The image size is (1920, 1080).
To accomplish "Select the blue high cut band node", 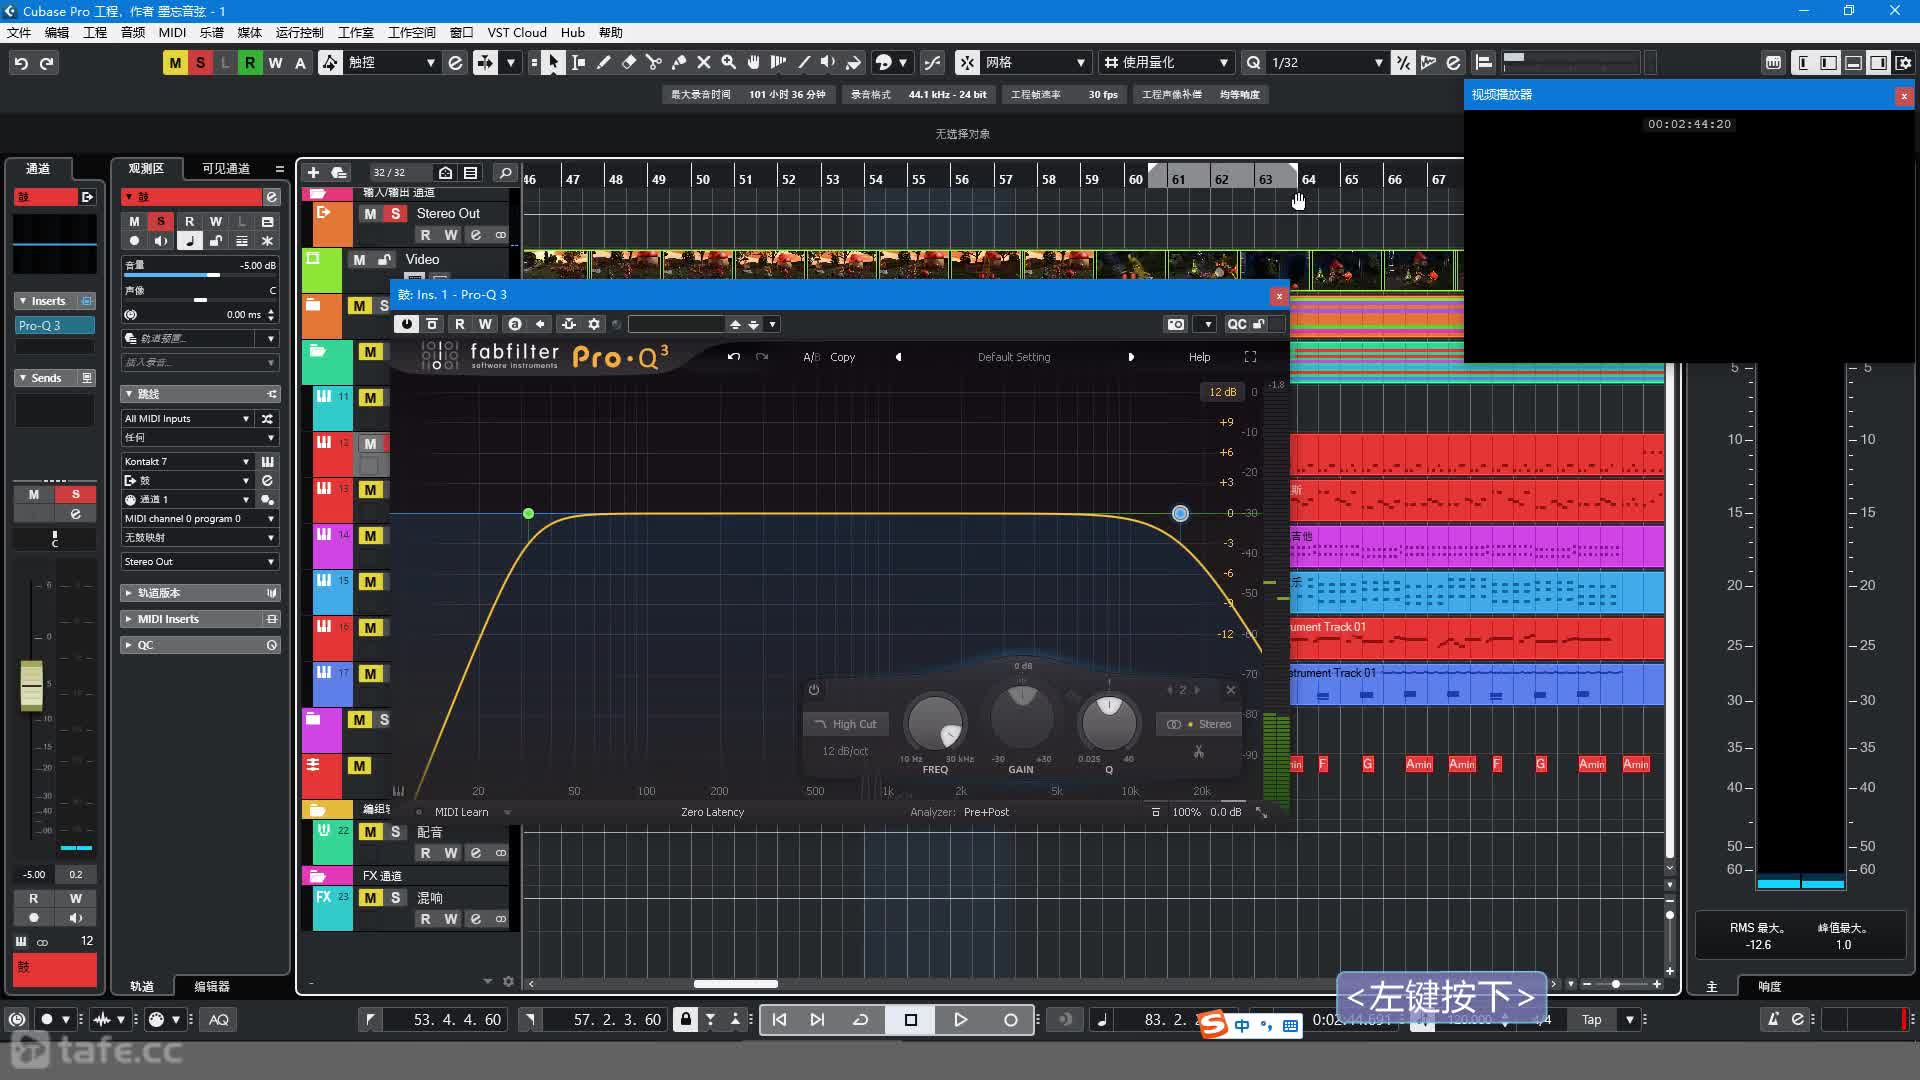I will [x=1180, y=513].
